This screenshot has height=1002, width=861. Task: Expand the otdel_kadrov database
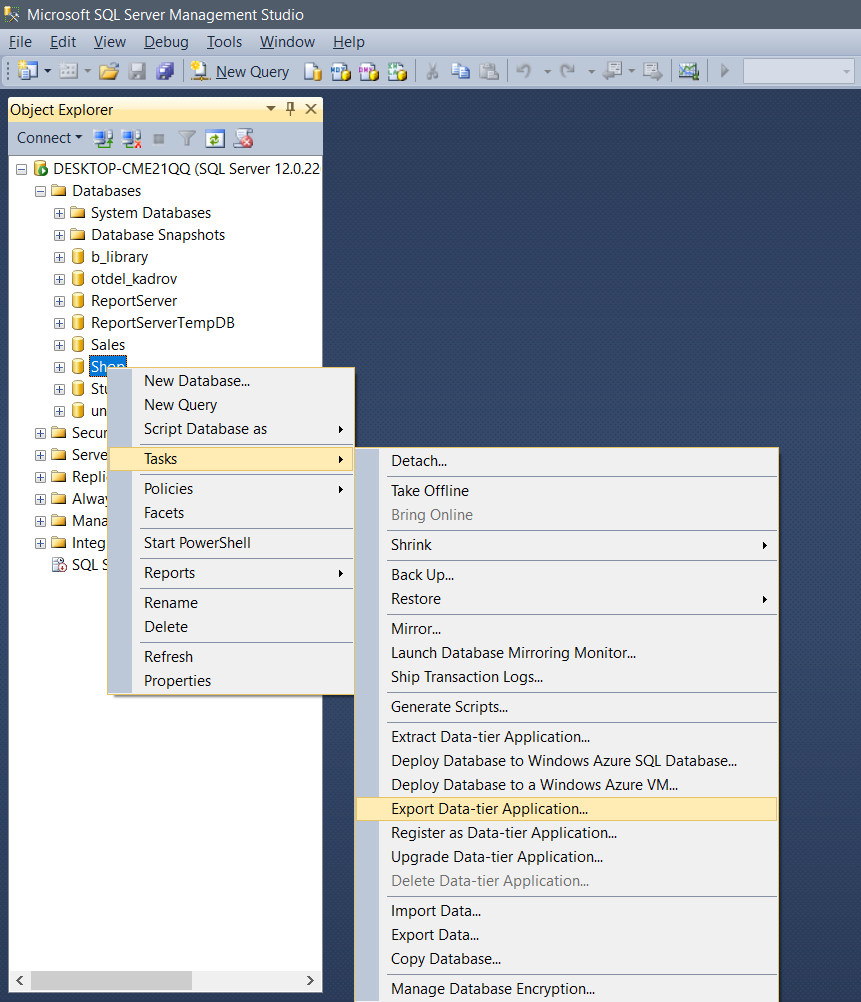(59, 279)
